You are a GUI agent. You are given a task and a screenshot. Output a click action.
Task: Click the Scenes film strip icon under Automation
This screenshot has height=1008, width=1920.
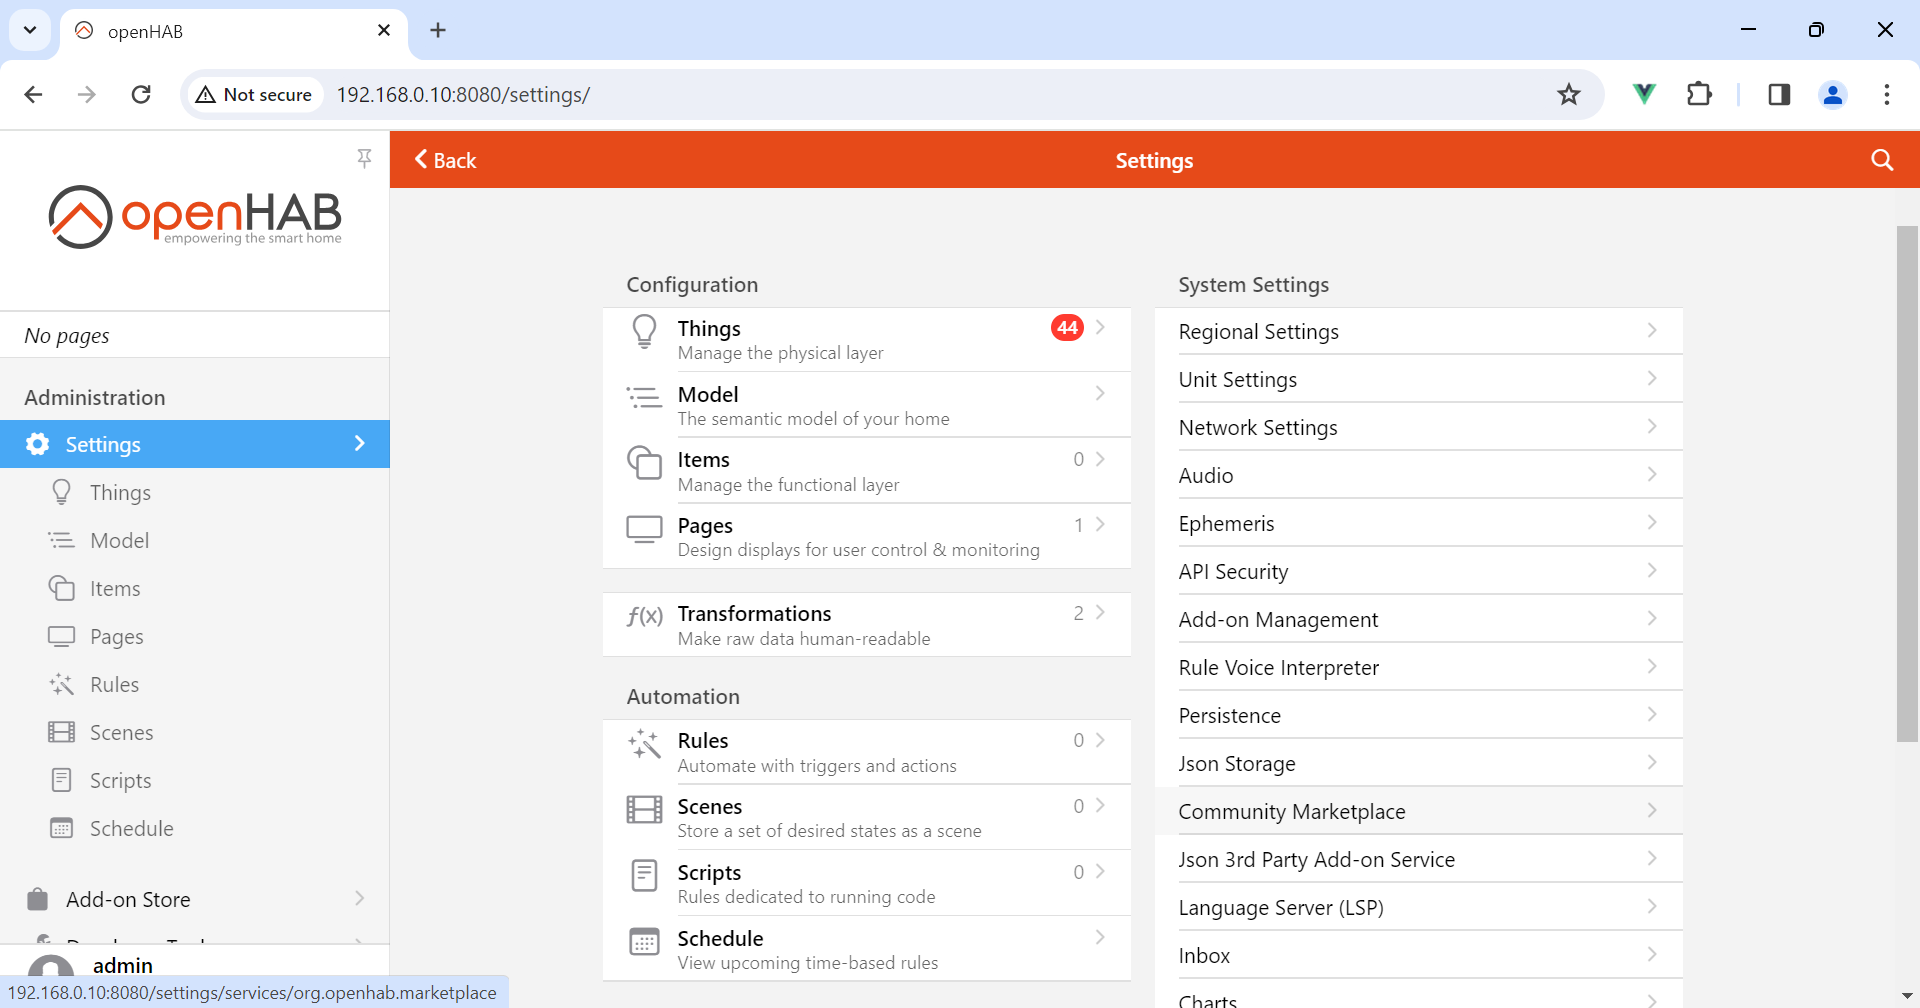click(x=644, y=809)
